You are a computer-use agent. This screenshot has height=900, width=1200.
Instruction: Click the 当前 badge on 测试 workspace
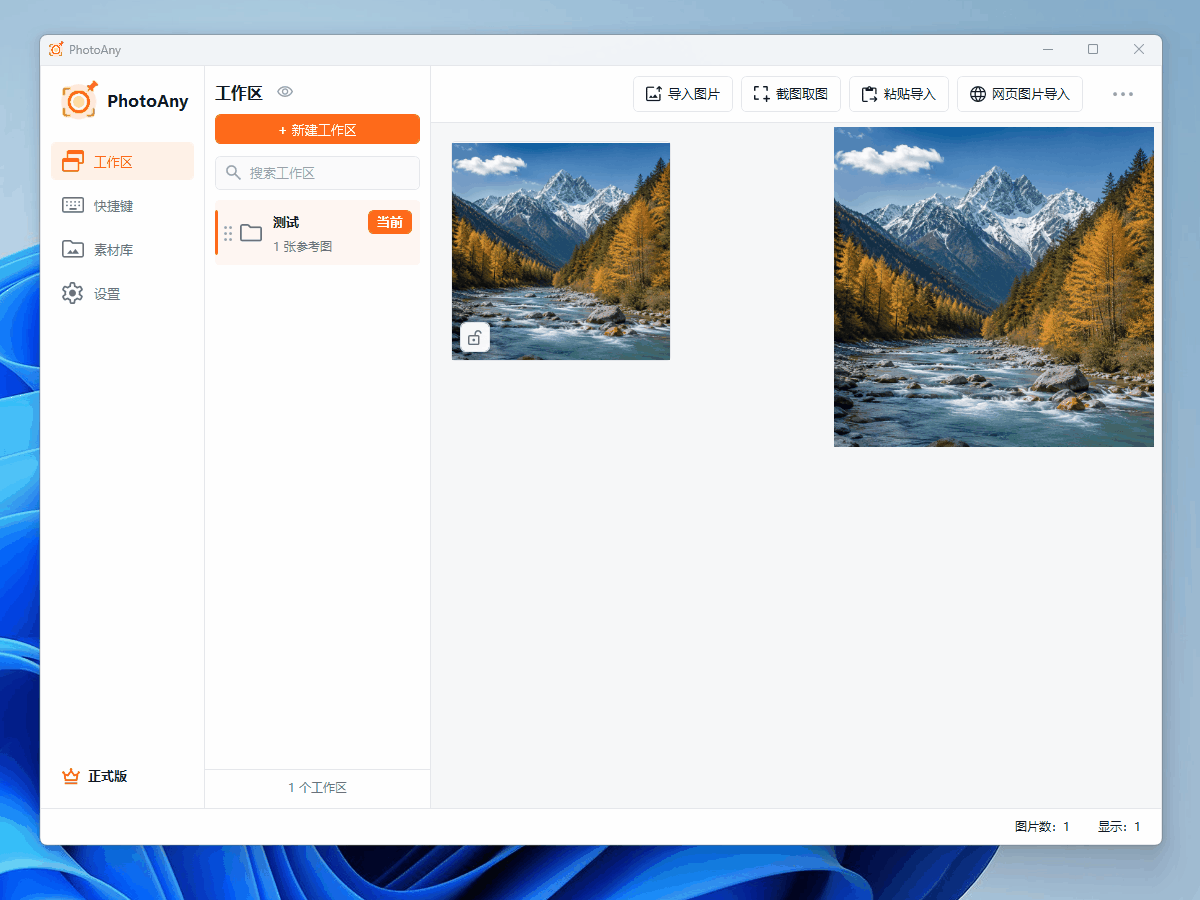tap(390, 222)
